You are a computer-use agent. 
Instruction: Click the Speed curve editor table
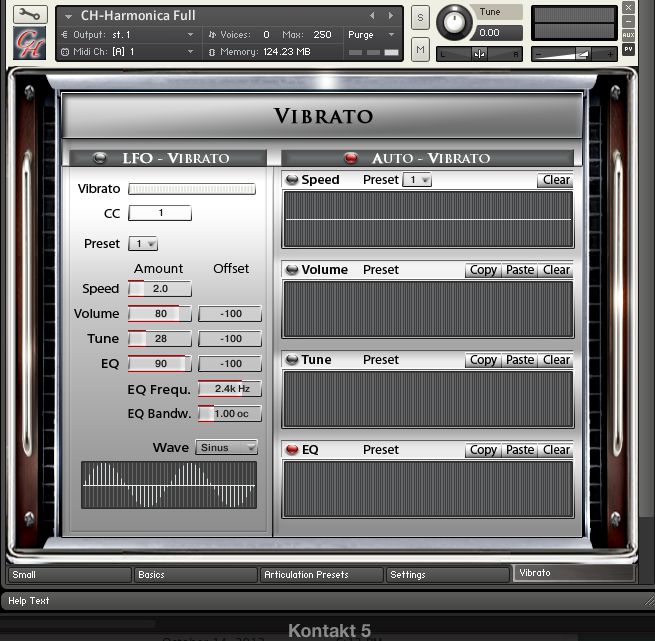[x=428, y=219]
